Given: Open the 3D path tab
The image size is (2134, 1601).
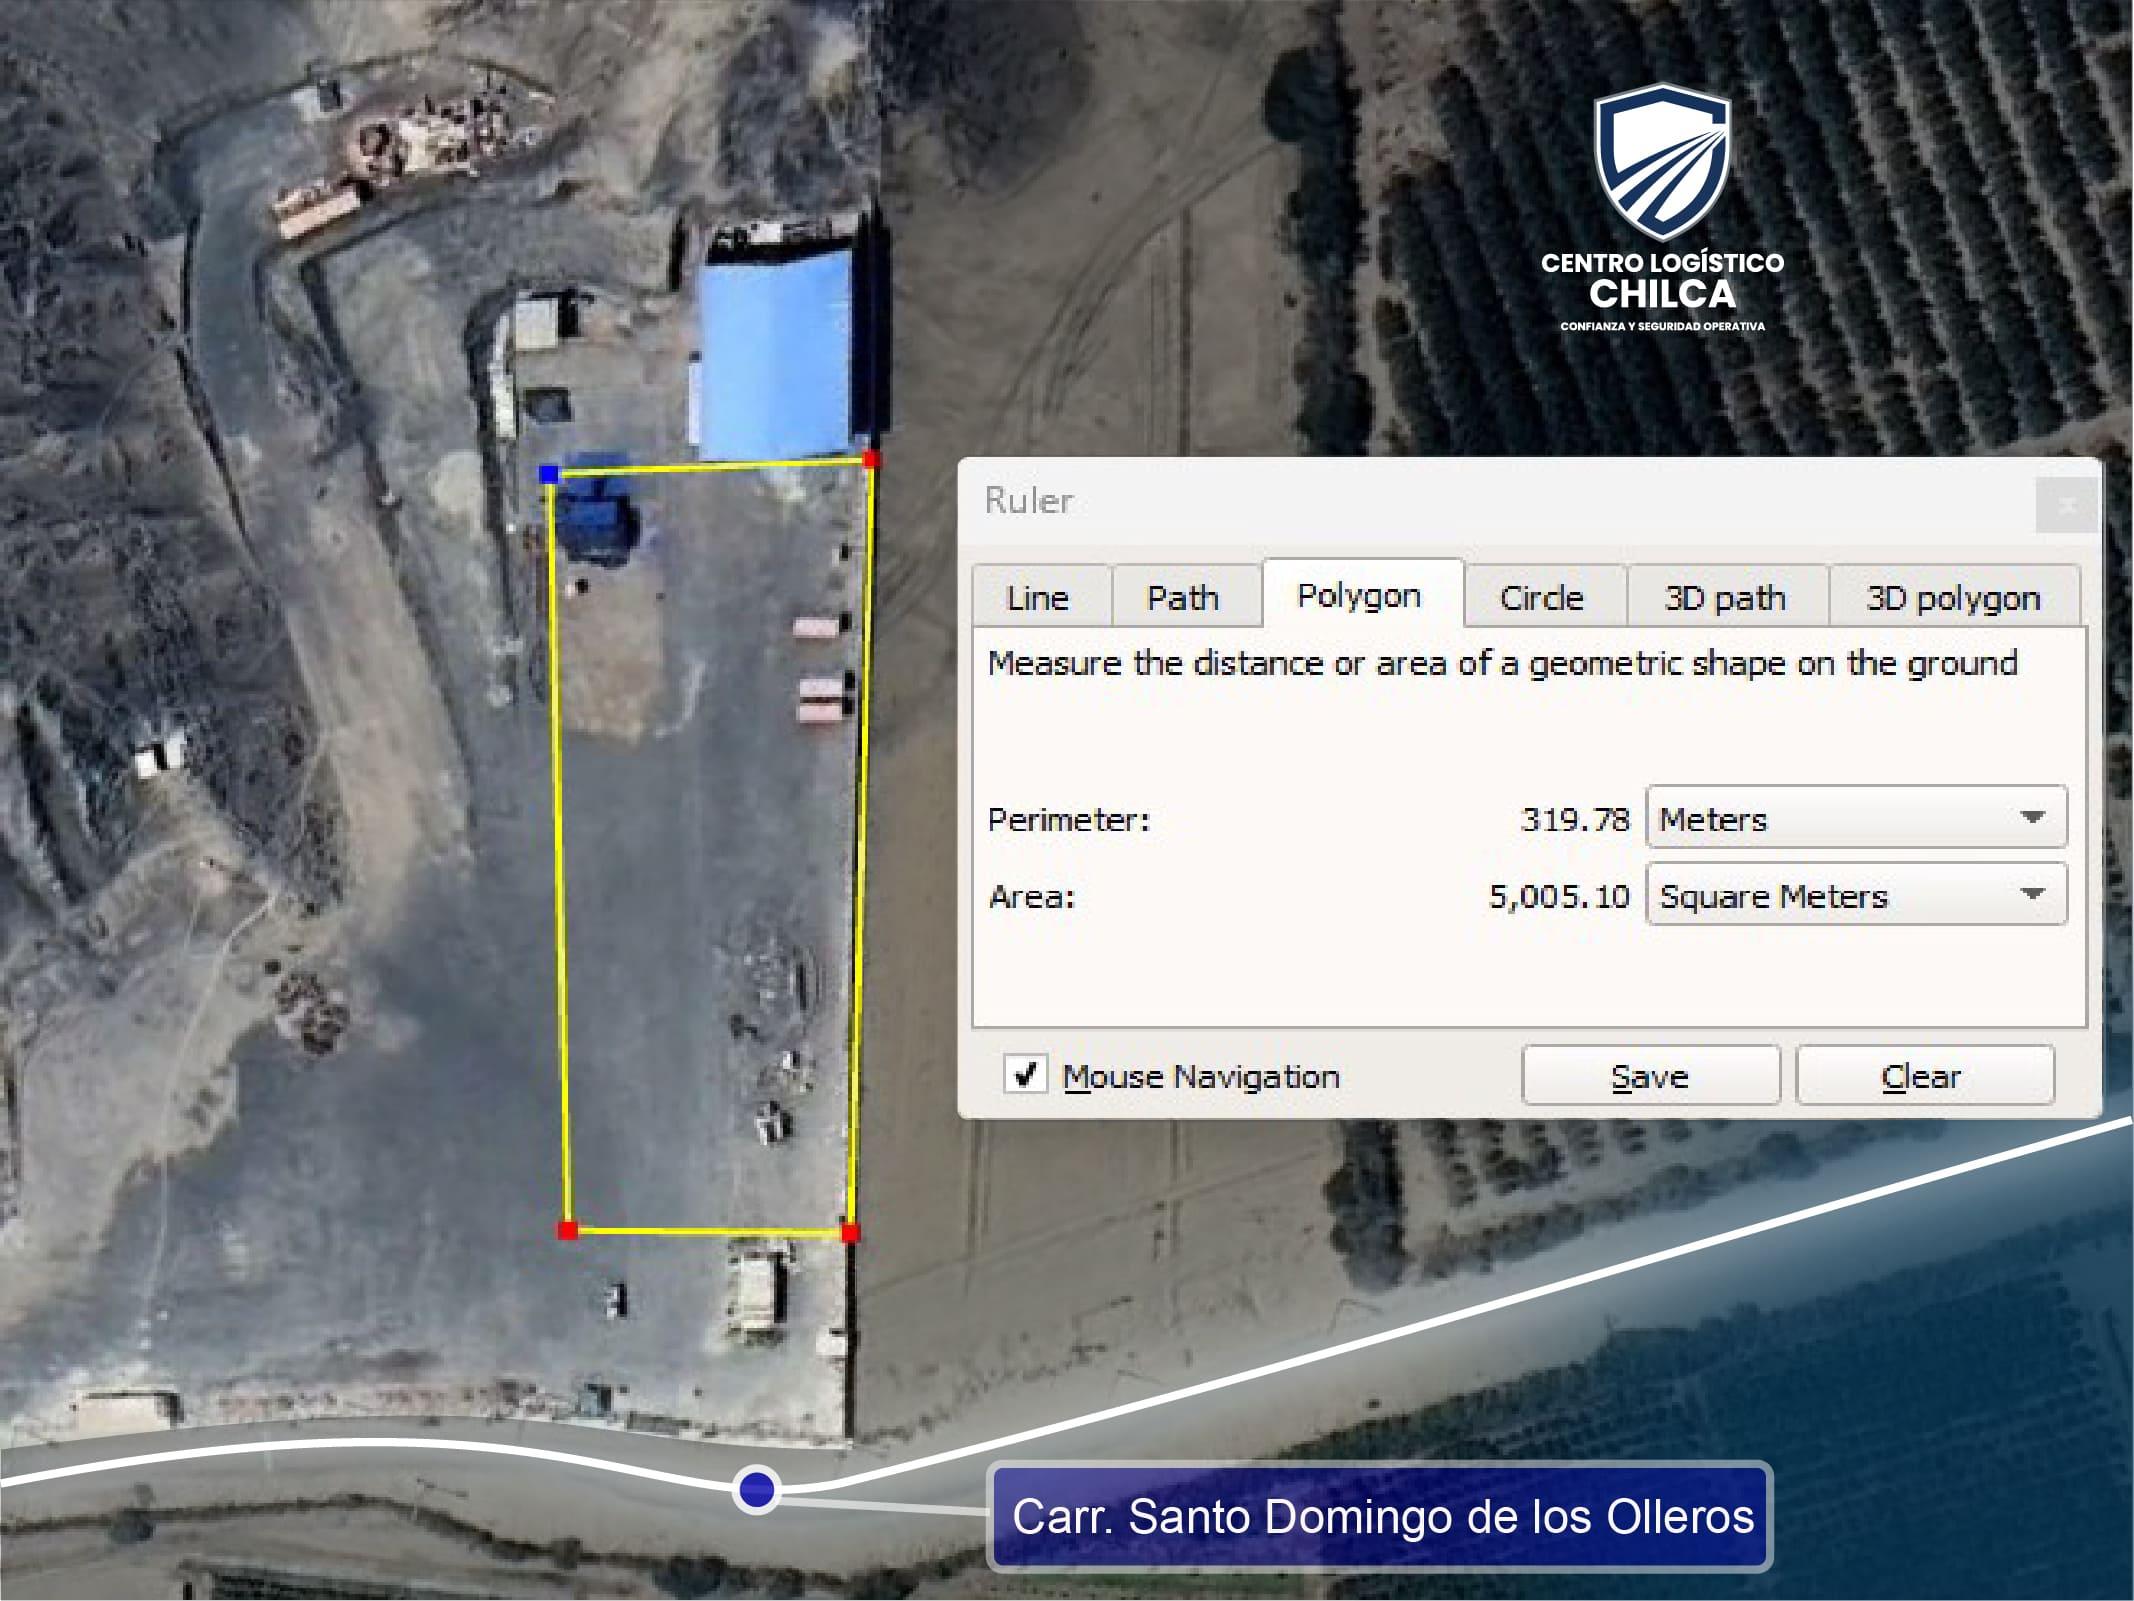Looking at the screenshot, I should [x=1726, y=597].
